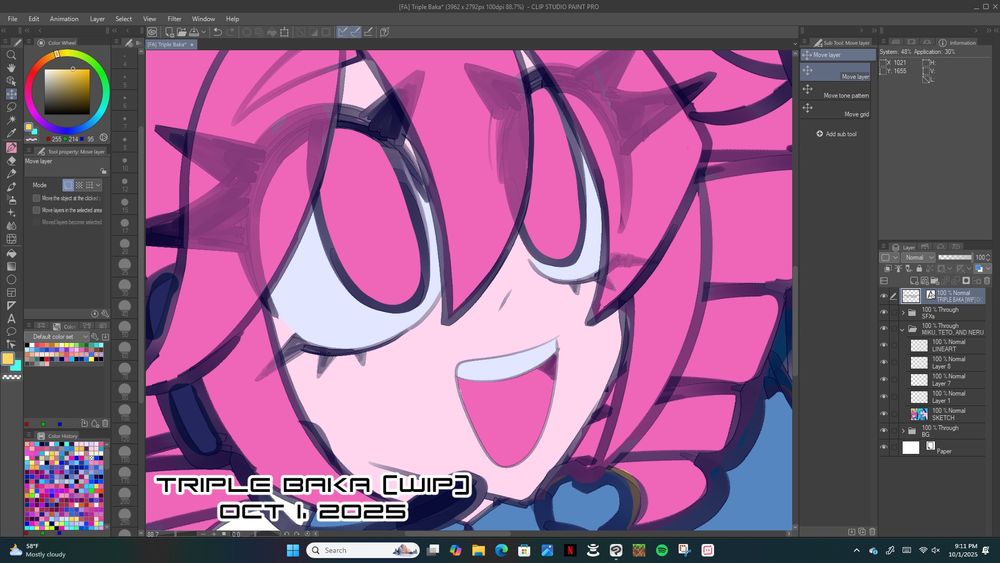Expand the SFXs layer folder
Image resolution: width=1000 pixels, height=563 pixels.
coord(902,312)
